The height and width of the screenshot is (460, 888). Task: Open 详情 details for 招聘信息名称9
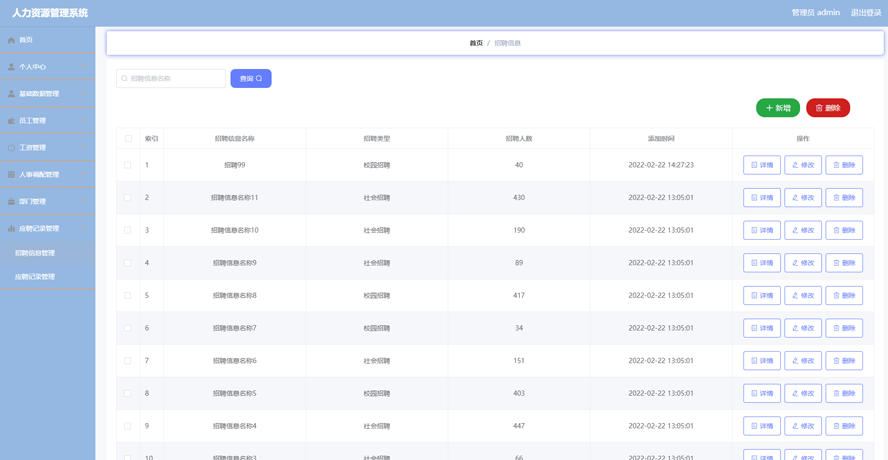[762, 263]
